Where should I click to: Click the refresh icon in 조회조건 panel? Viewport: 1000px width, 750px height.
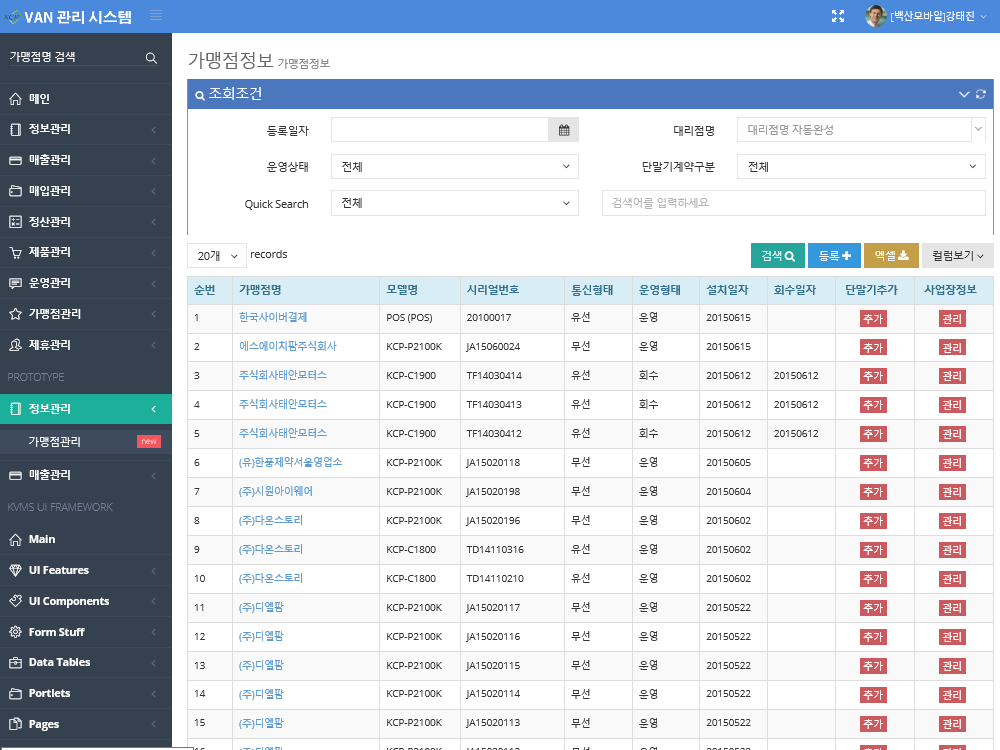(981, 94)
